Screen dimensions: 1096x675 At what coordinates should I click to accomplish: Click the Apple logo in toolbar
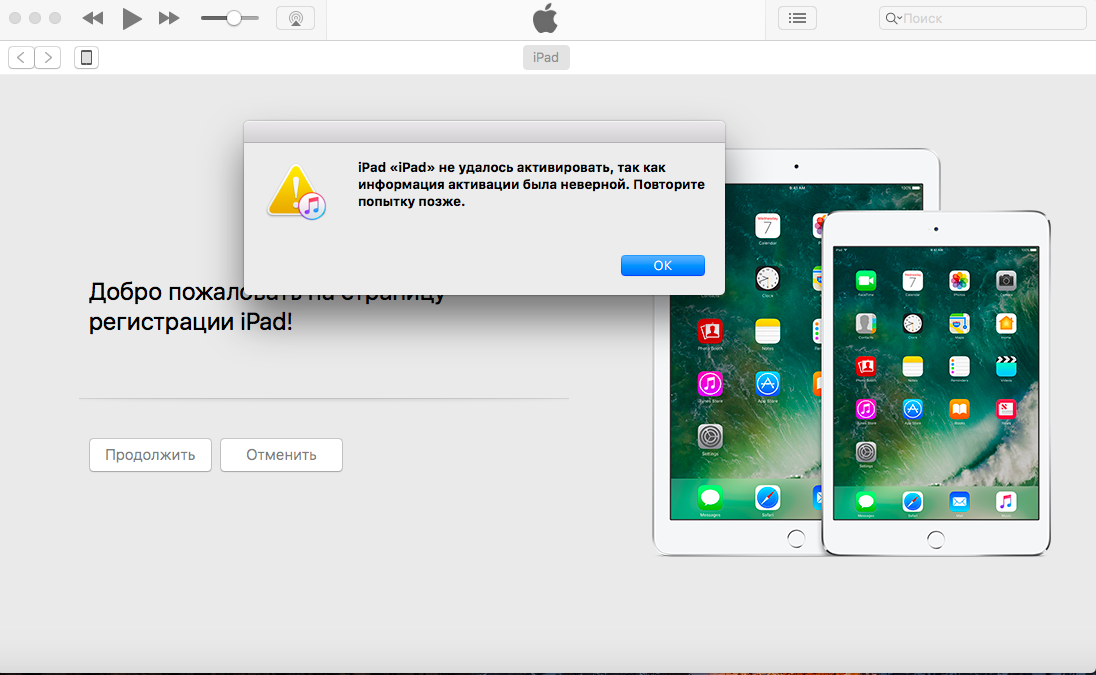545,18
